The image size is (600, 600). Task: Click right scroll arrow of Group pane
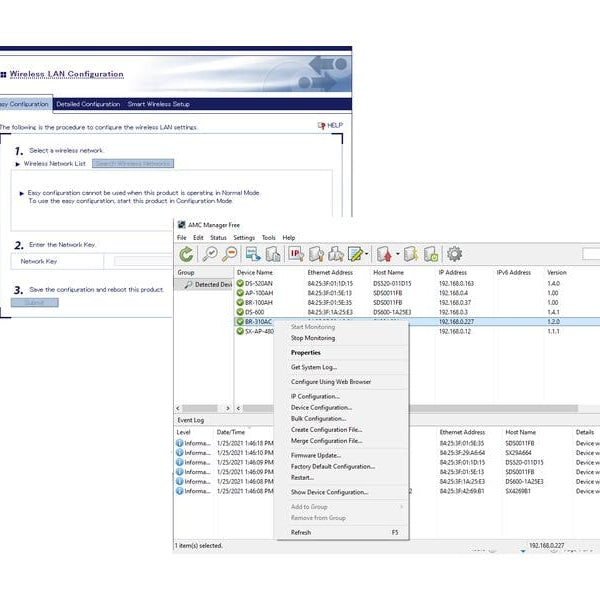228,408
